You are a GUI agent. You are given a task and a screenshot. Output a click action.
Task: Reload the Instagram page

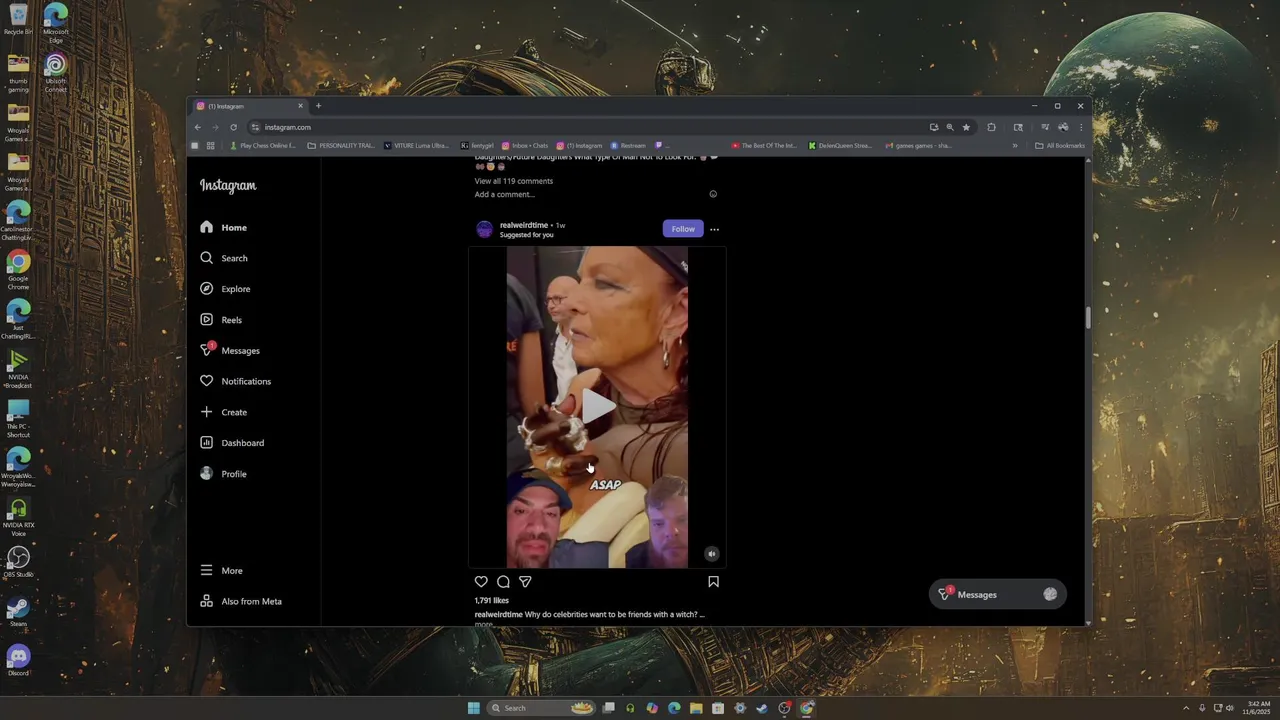(x=233, y=127)
